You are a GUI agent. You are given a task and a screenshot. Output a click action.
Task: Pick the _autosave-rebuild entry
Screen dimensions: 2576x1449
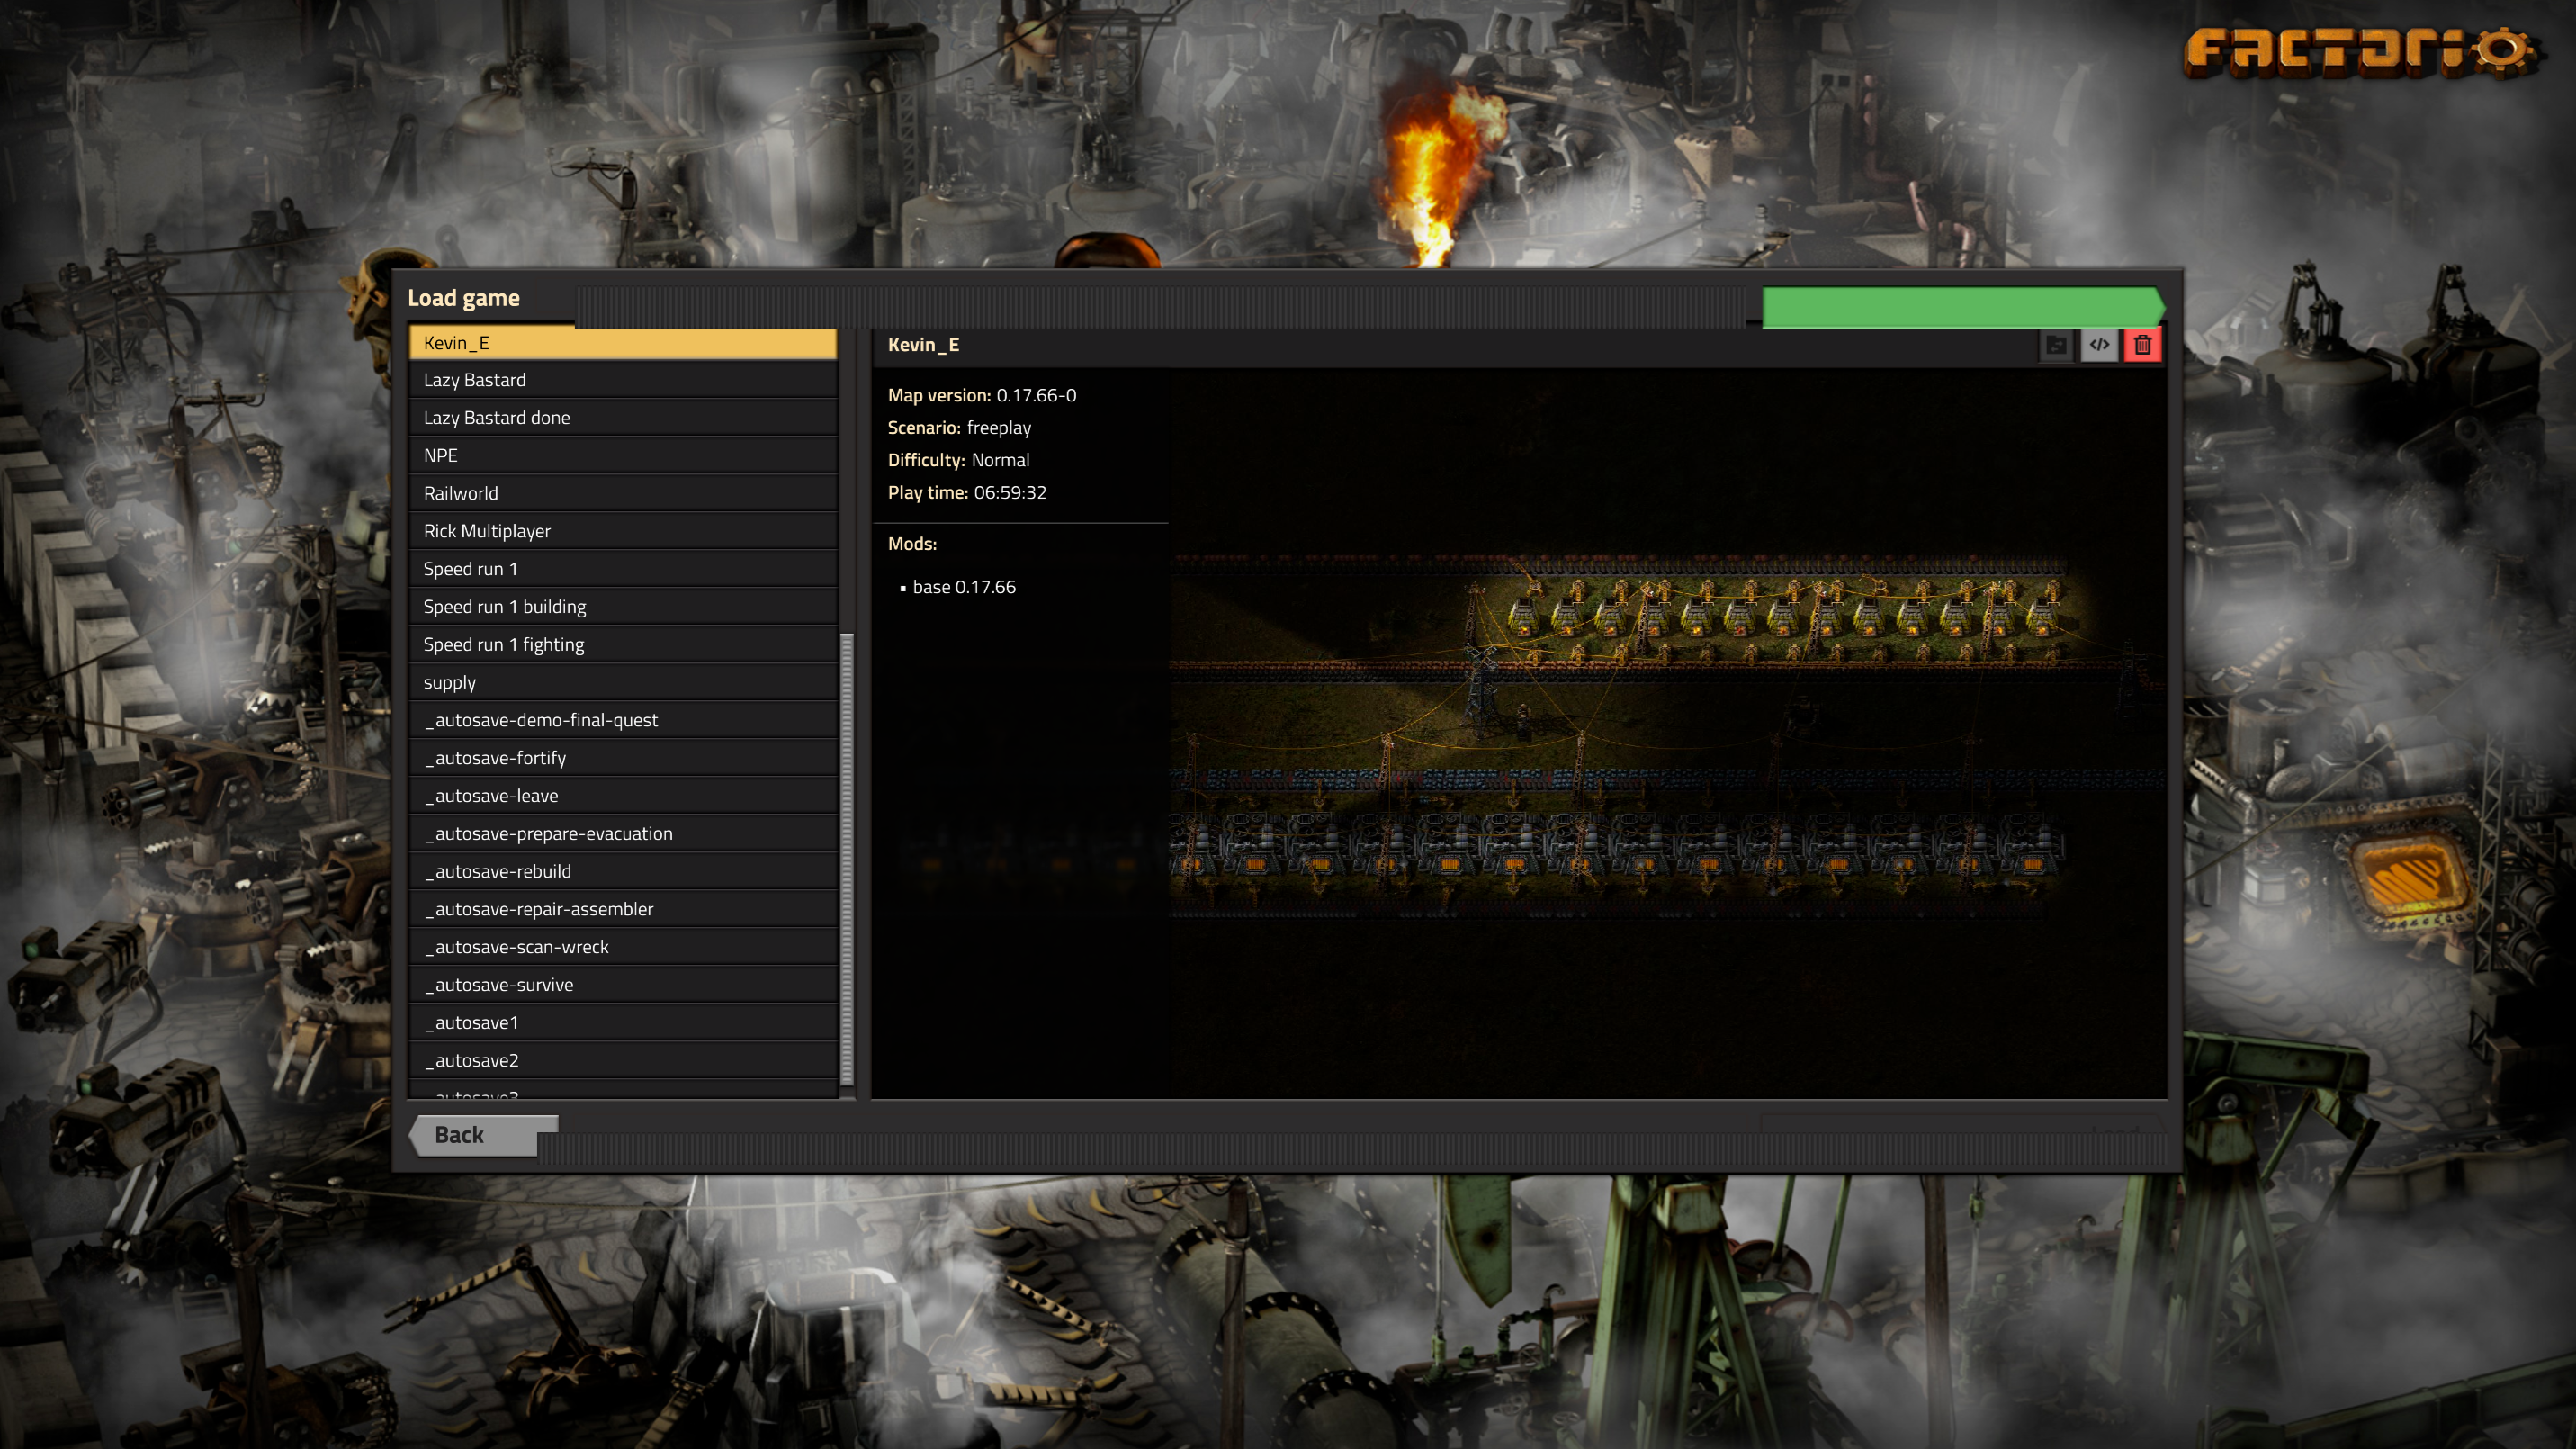(x=623, y=871)
